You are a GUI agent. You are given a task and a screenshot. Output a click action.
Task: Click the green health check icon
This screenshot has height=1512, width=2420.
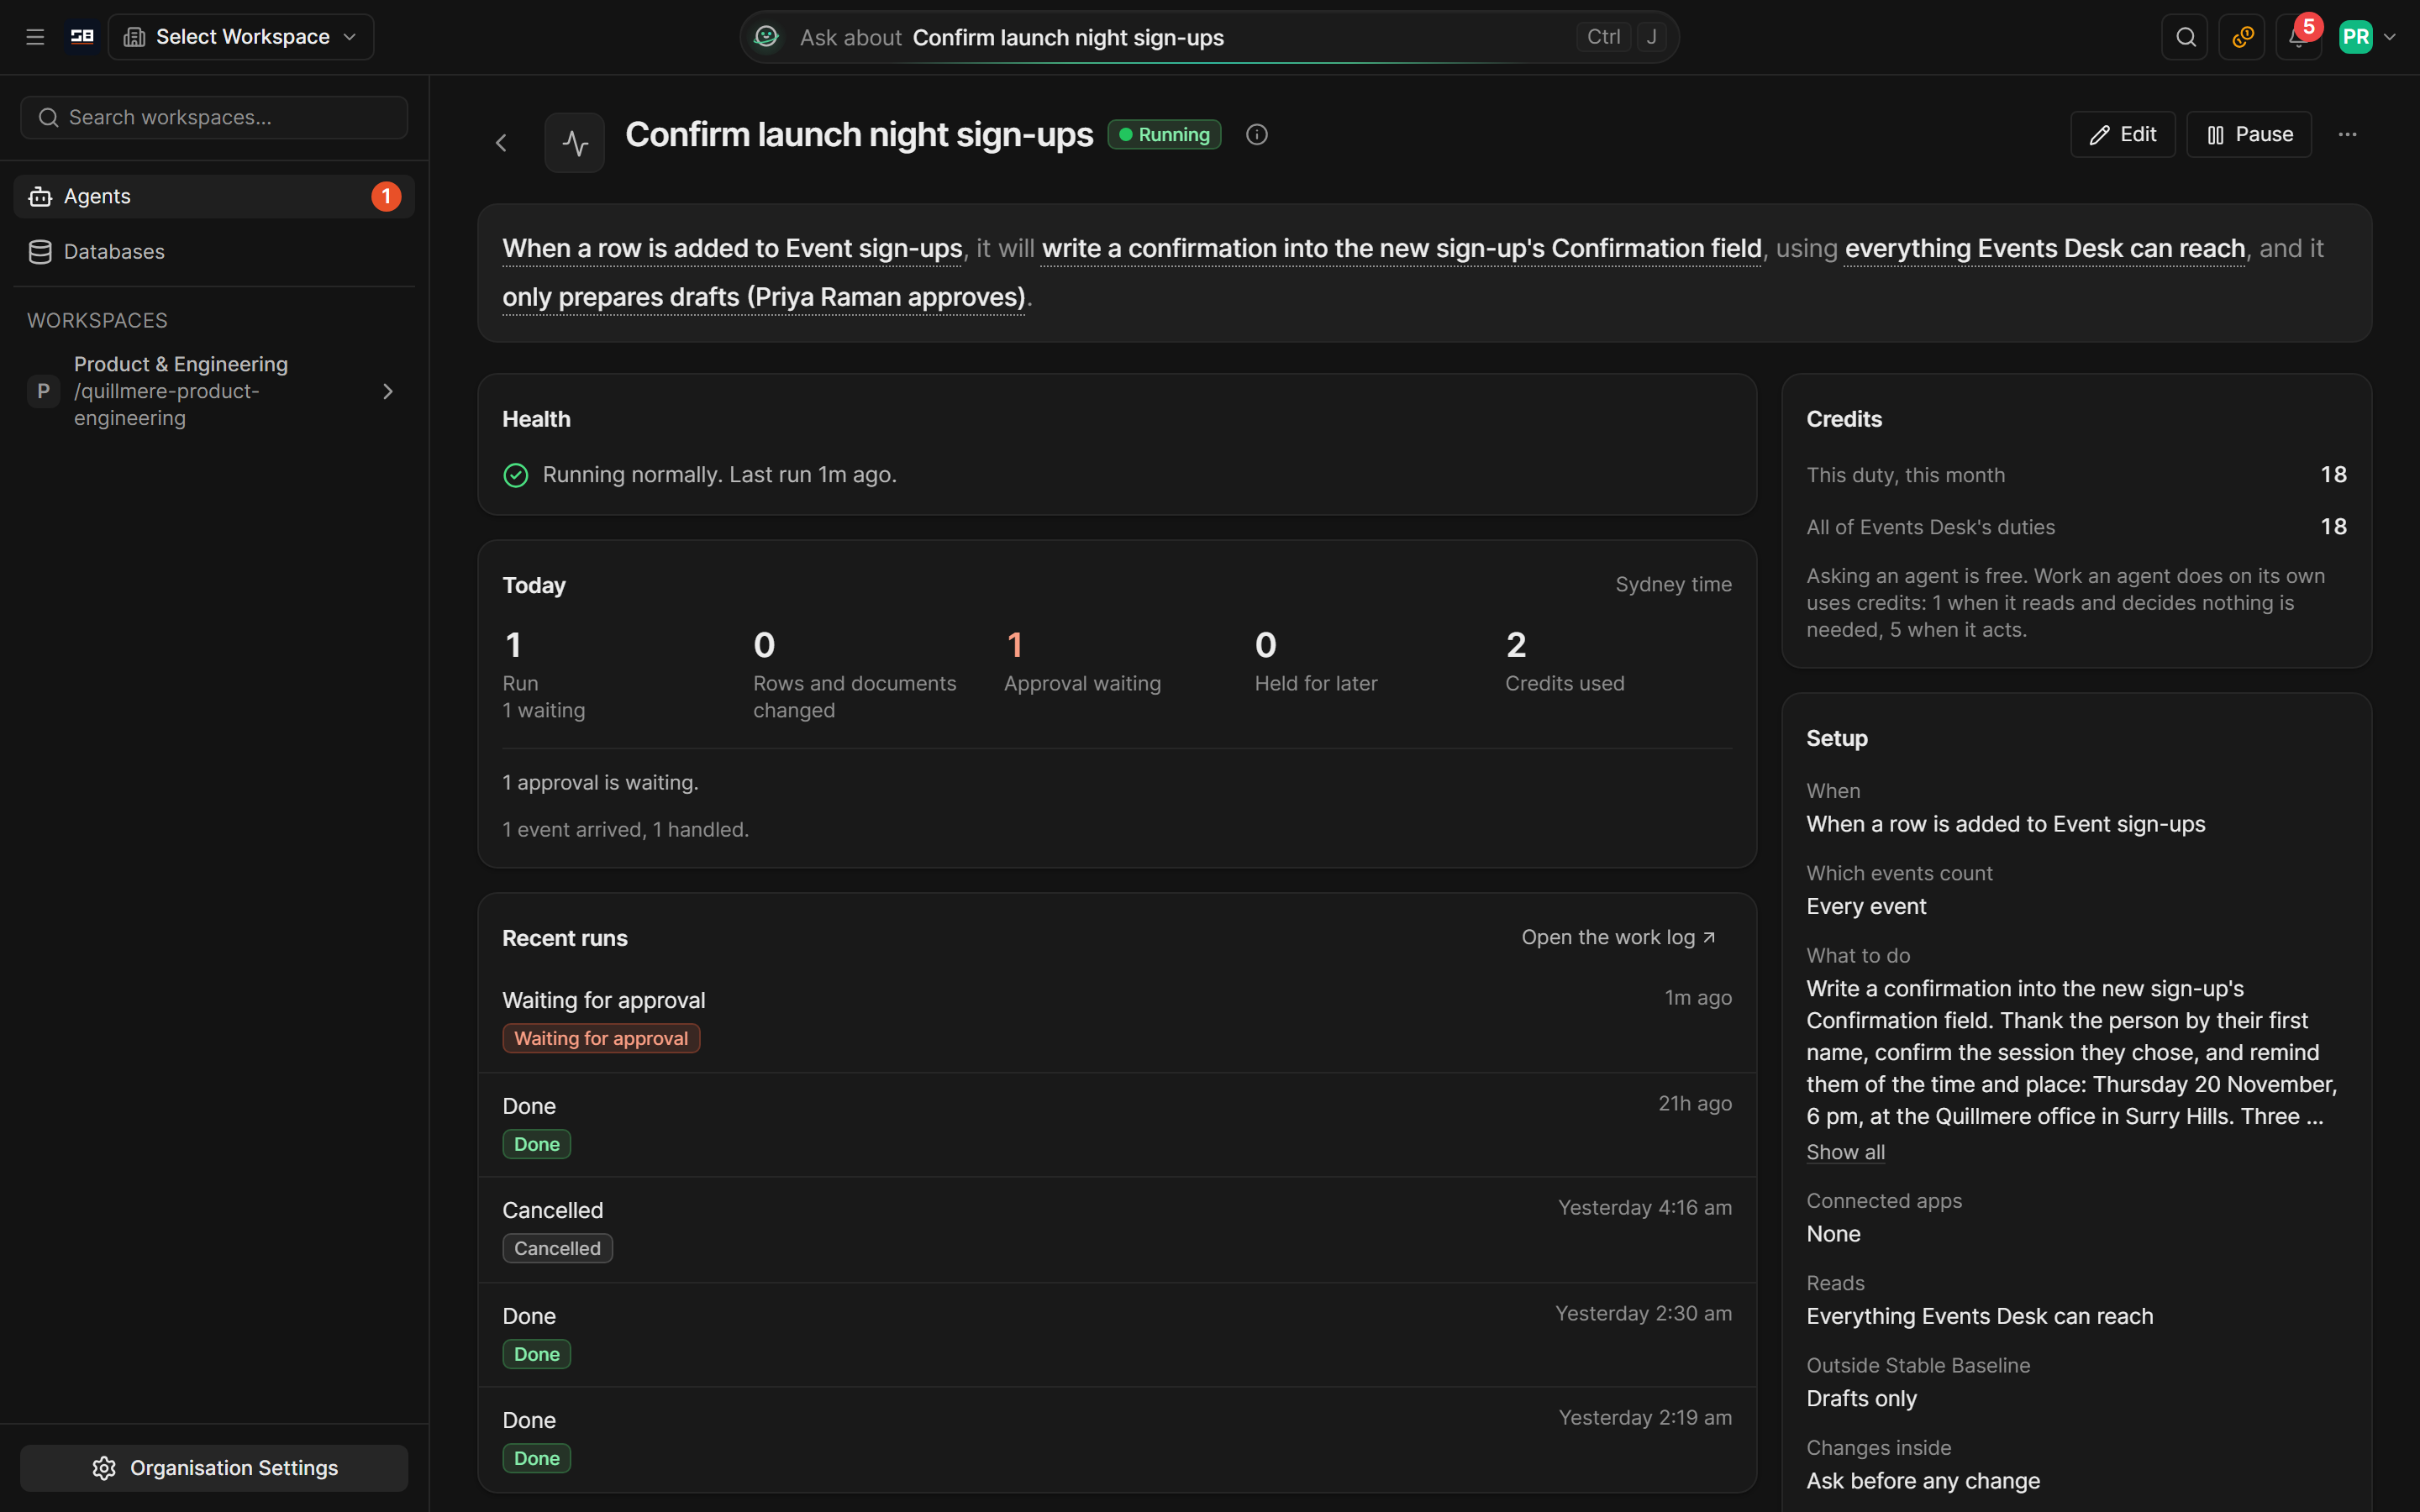[516, 475]
